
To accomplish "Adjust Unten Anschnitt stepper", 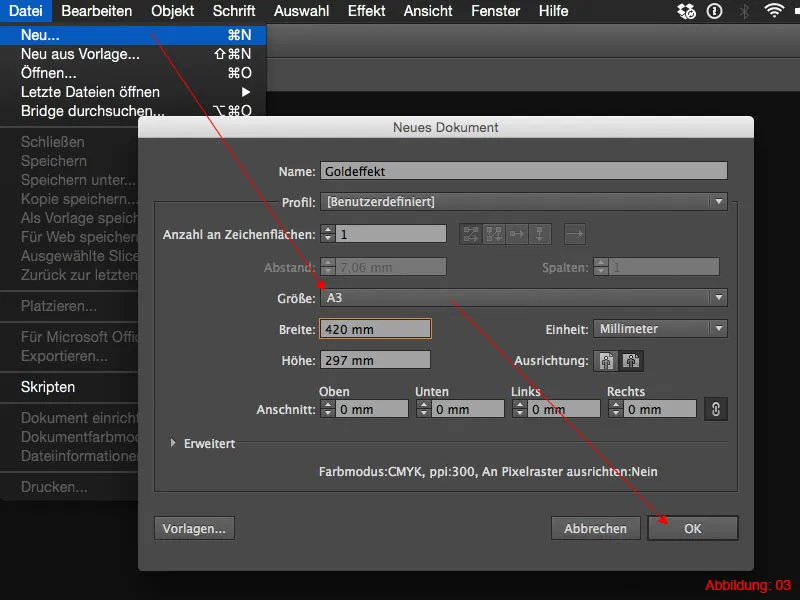I will (x=423, y=409).
